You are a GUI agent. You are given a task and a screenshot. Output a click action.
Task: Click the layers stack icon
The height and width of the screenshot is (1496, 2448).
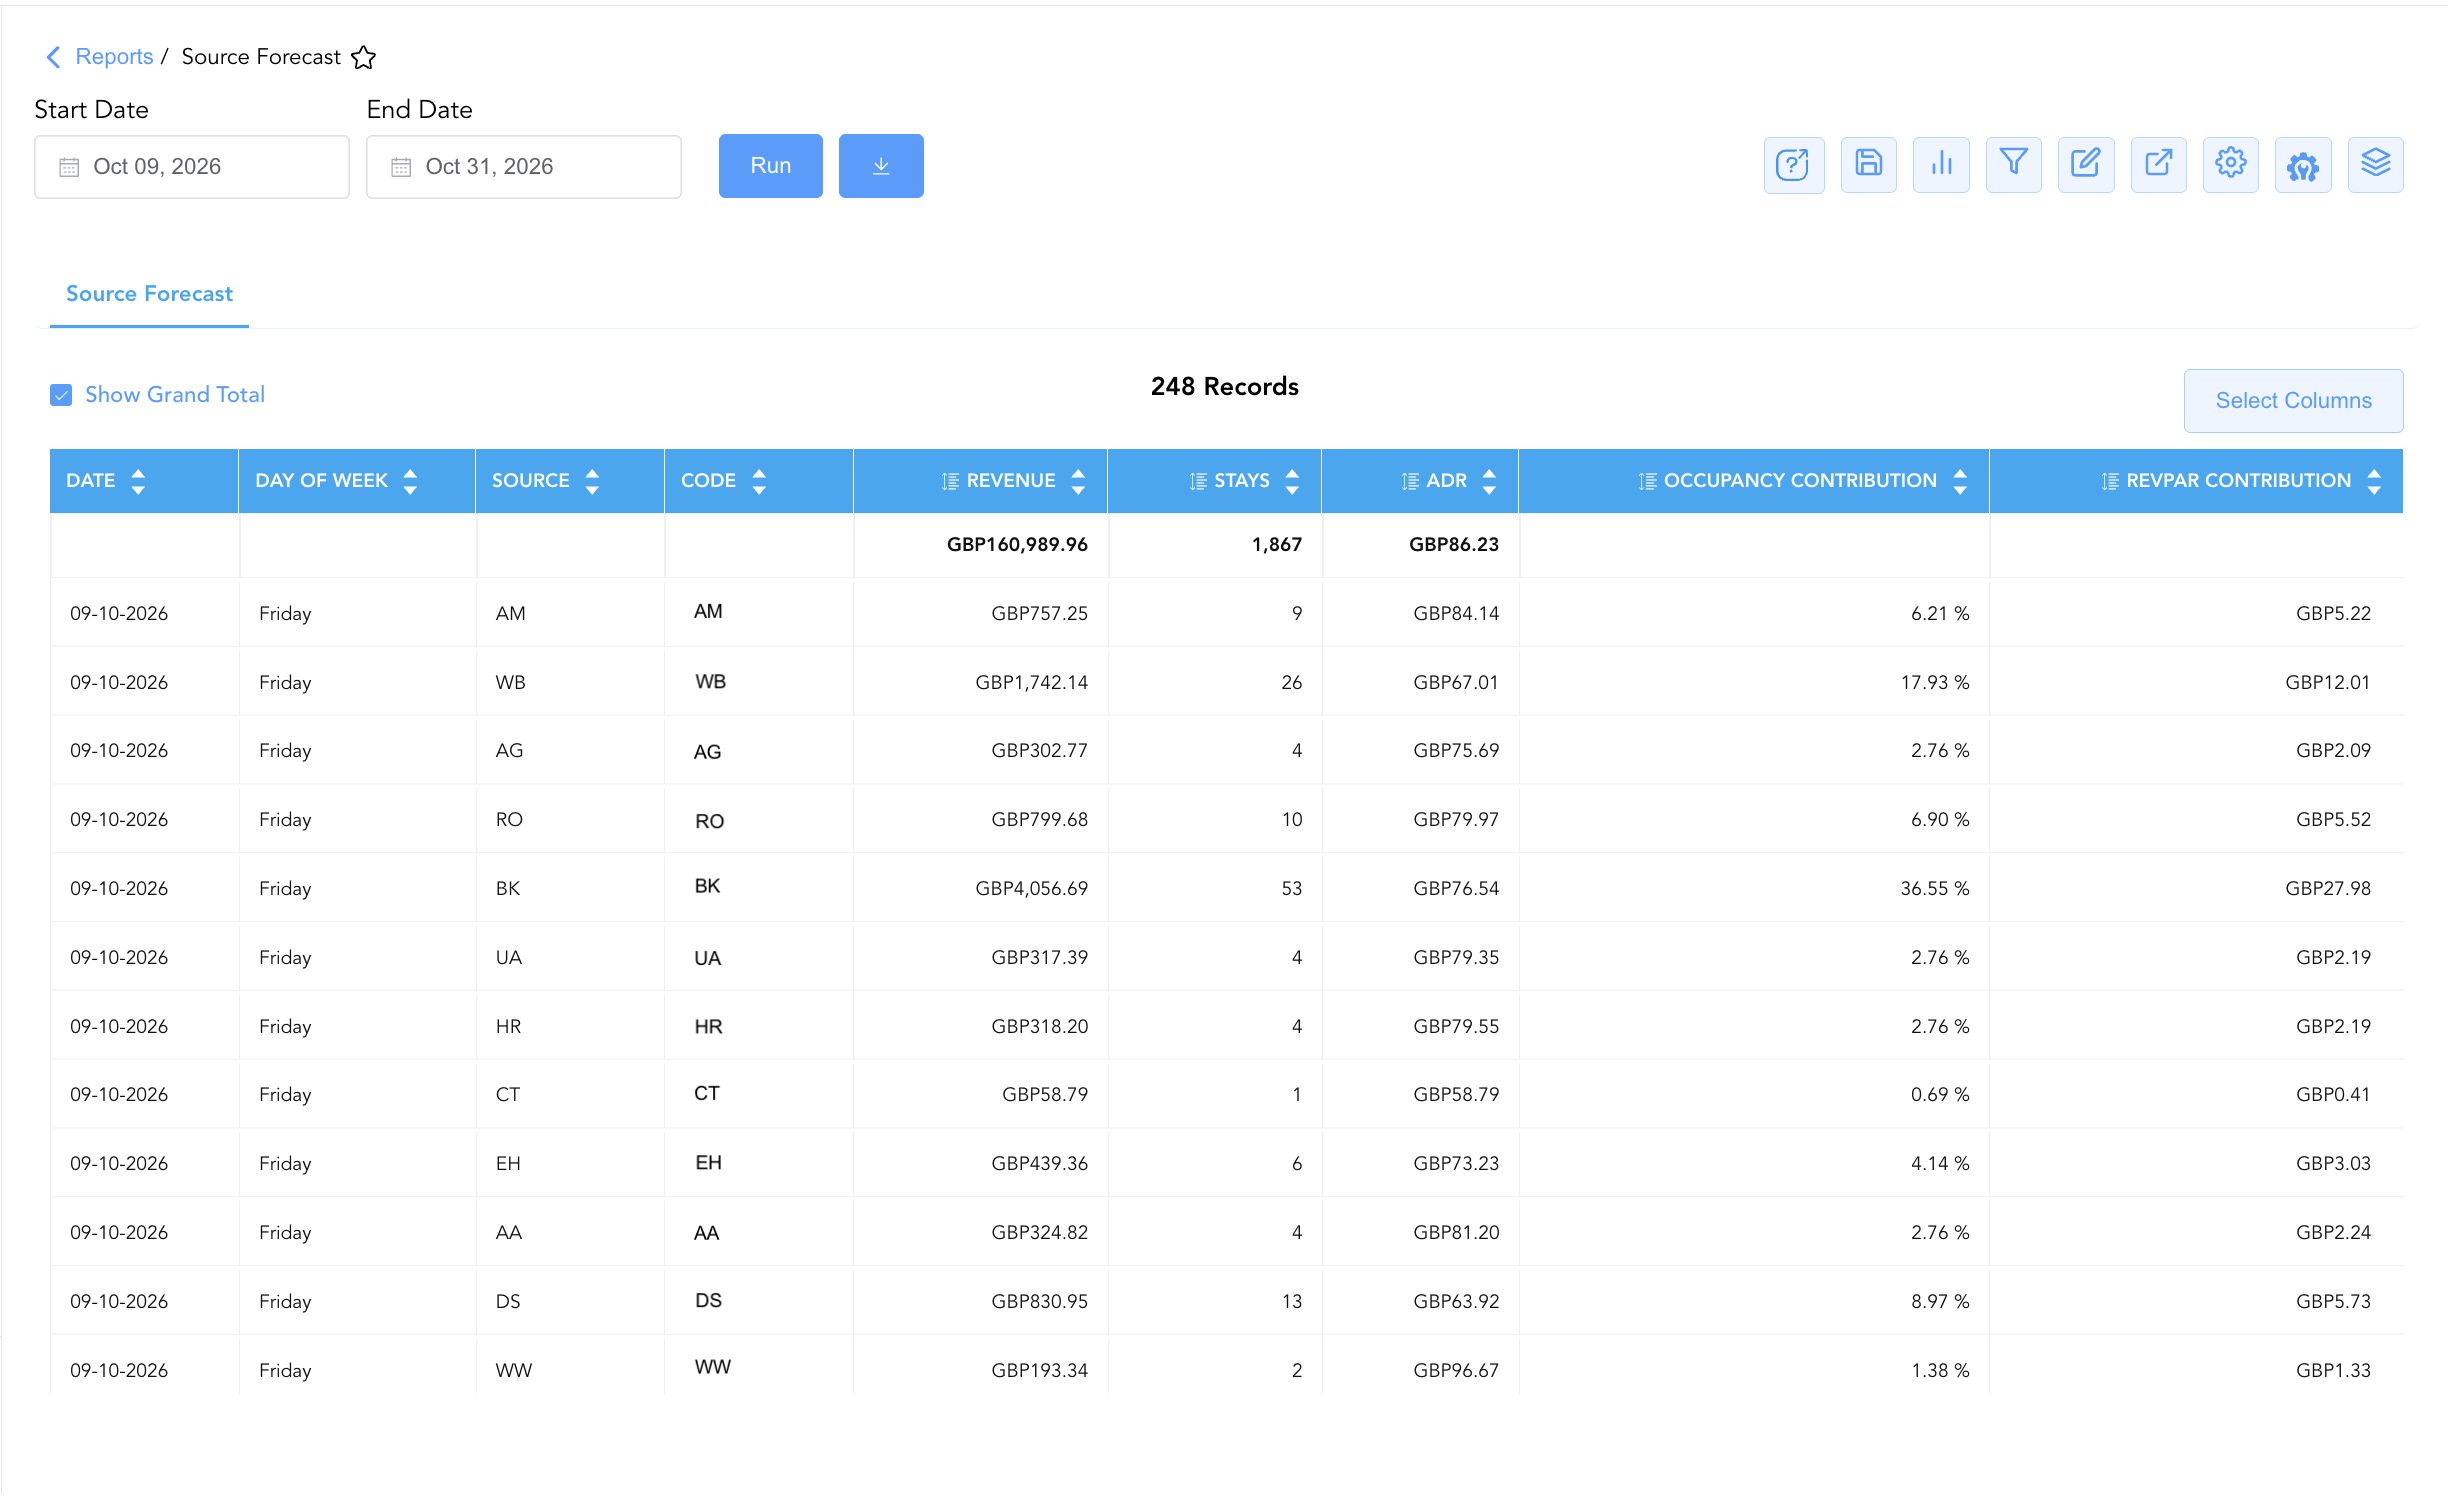coord(2375,165)
